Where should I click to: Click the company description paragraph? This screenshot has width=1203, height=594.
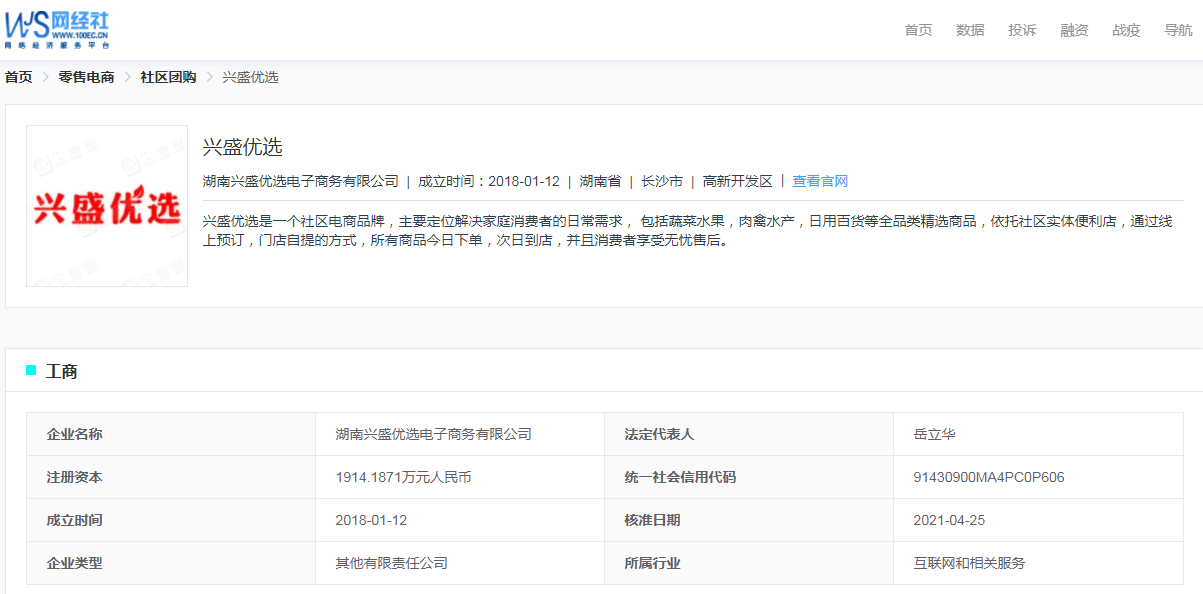(x=690, y=230)
